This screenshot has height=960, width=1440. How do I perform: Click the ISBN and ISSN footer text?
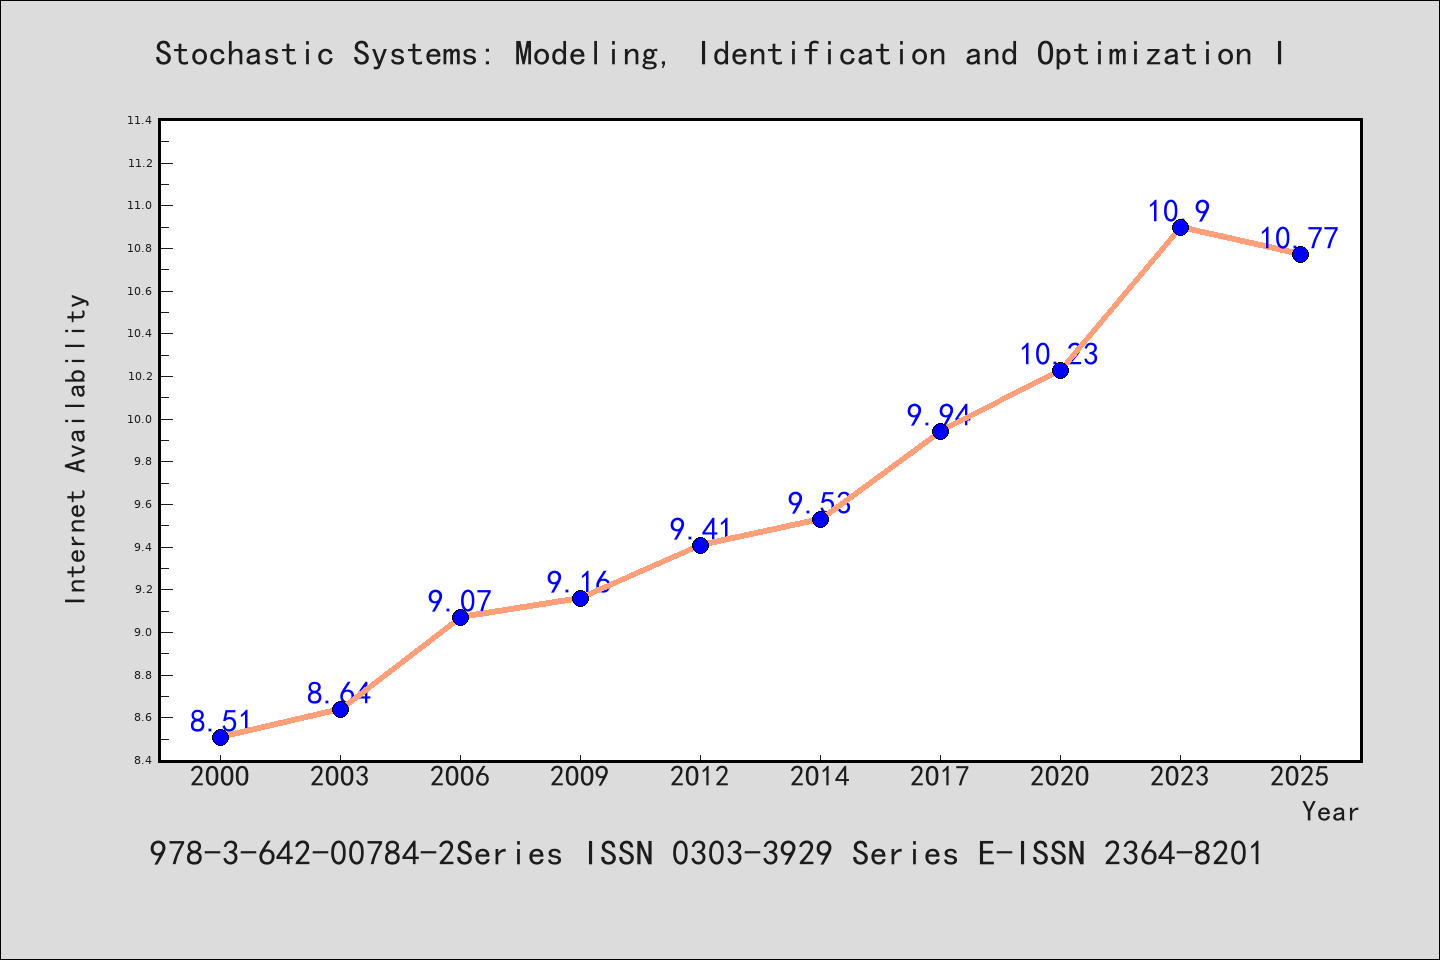(x=706, y=853)
